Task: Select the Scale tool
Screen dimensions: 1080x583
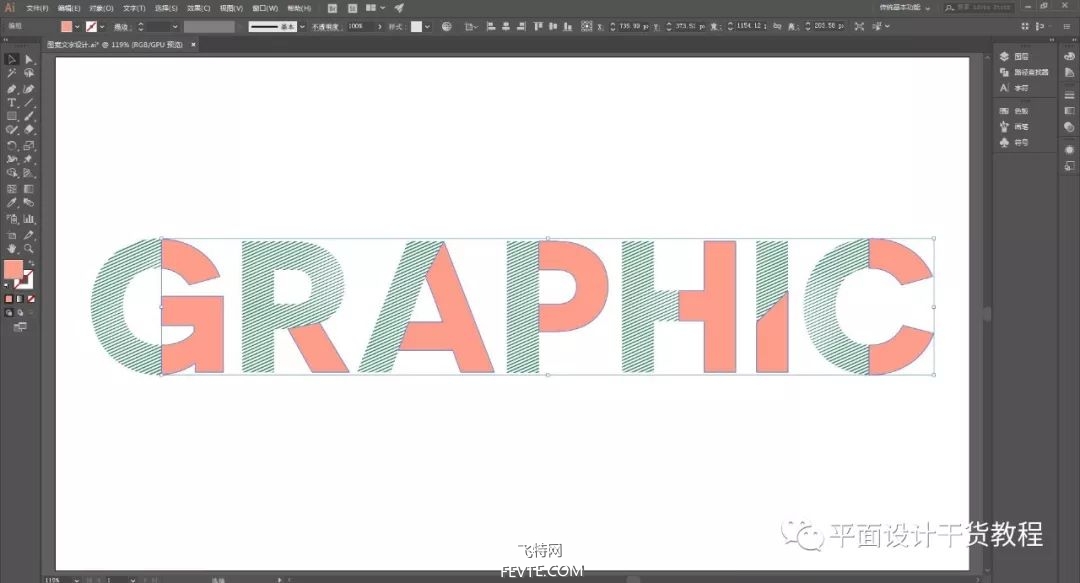Action: (x=29, y=145)
